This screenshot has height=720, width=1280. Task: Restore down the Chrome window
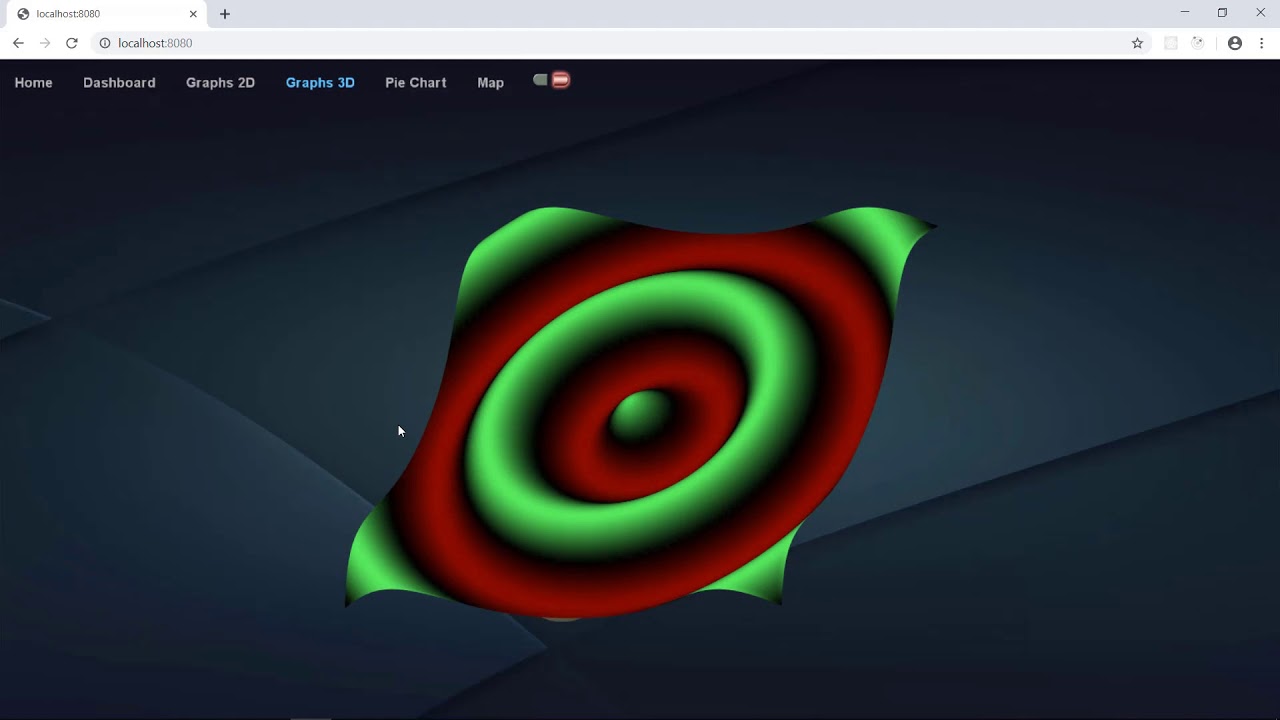pyautogui.click(x=1222, y=13)
